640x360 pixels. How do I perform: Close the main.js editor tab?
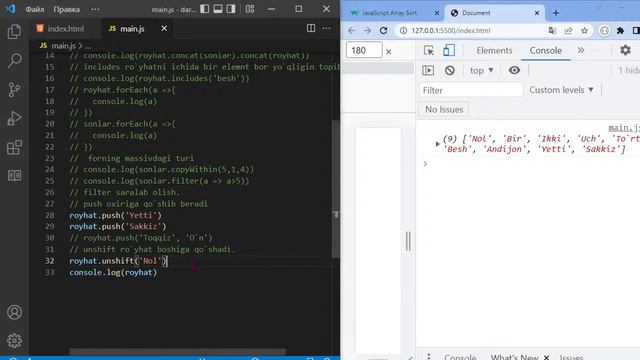point(164,29)
